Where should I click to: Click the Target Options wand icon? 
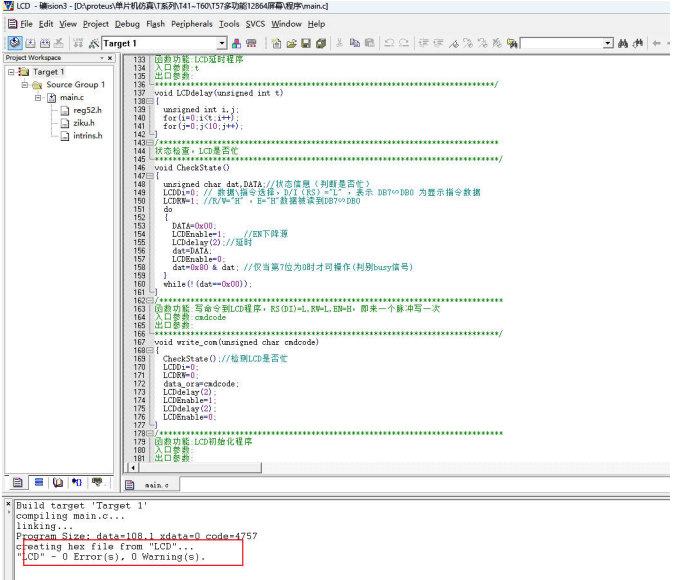[92, 43]
